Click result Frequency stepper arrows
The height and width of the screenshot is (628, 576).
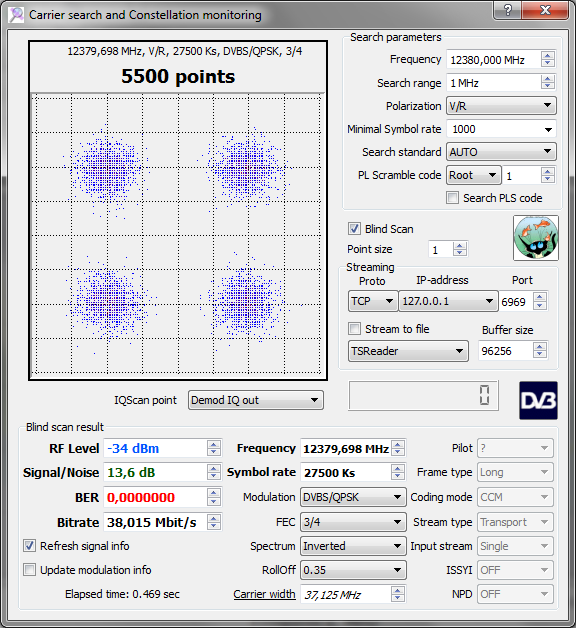(398, 448)
